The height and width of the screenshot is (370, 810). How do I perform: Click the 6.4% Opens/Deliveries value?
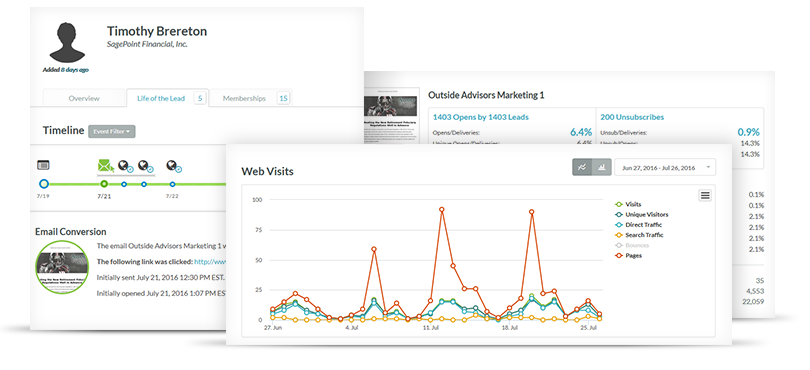581,132
